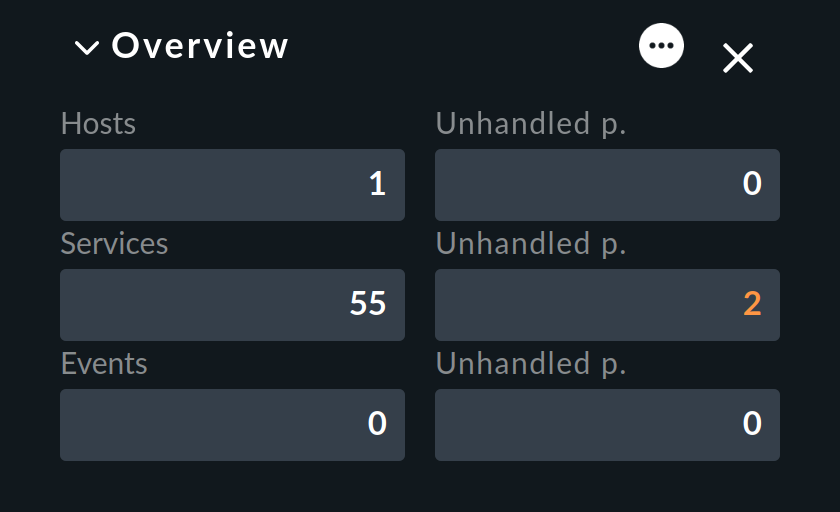Click the Hosts label
The width and height of the screenshot is (840, 512).
pyautogui.click(x=99, y=124)
